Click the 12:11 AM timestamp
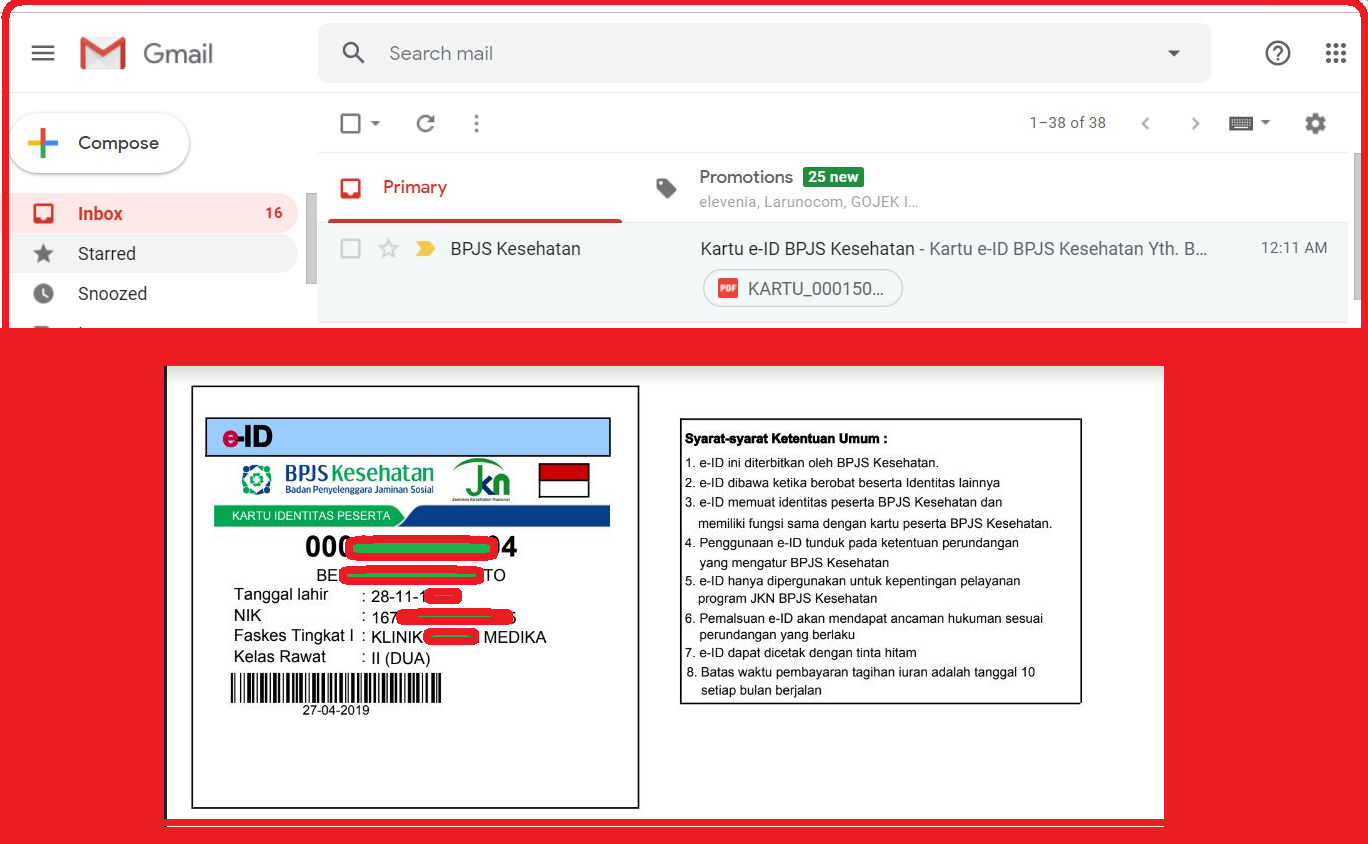The image size is (1368, 844). tap(1294, 248)
